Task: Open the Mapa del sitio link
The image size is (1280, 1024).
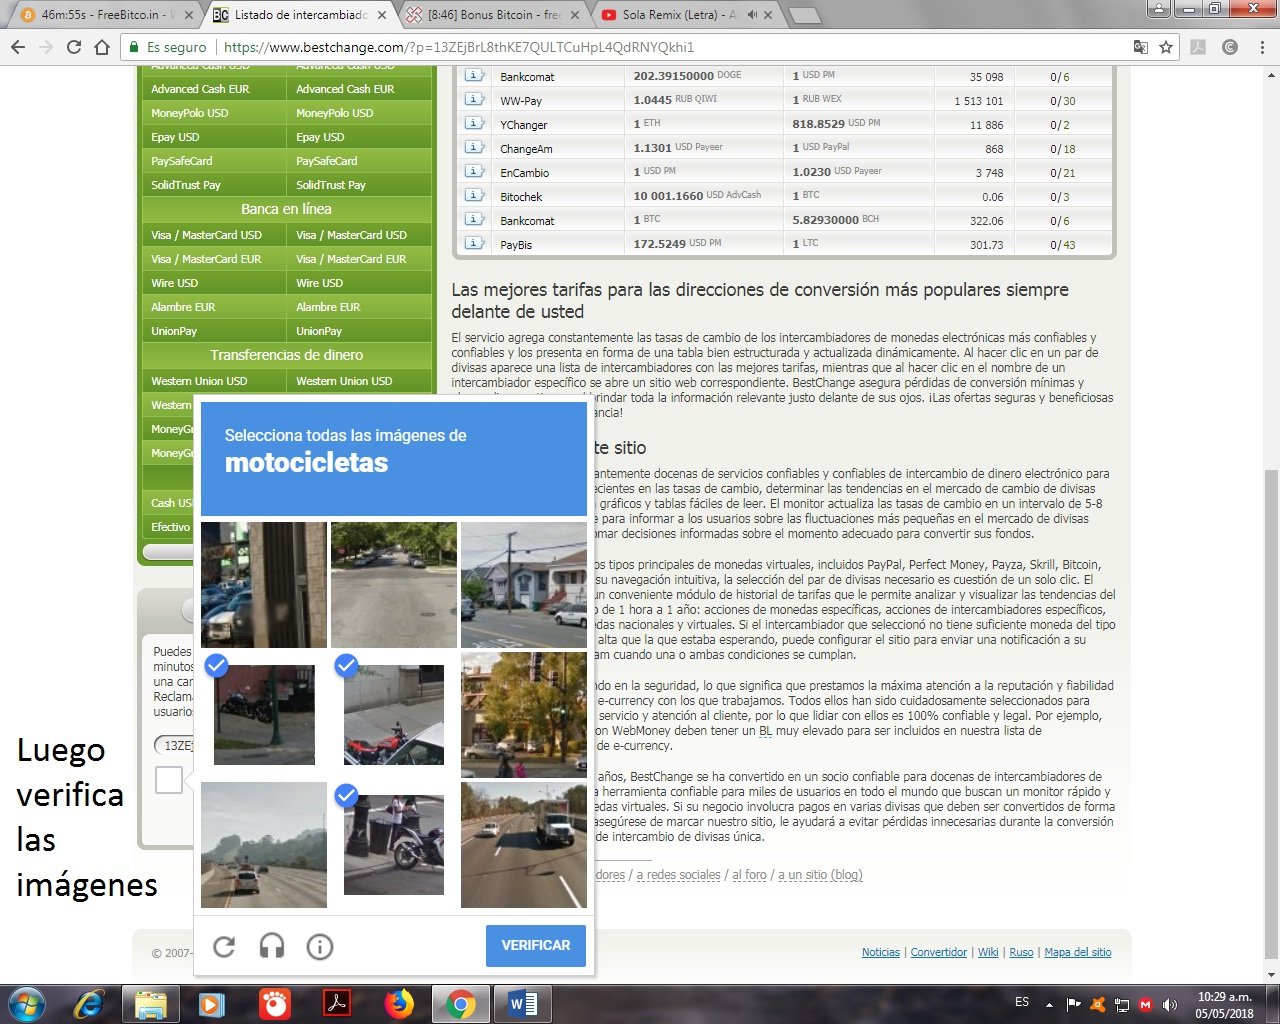Action: point(1078,952)
